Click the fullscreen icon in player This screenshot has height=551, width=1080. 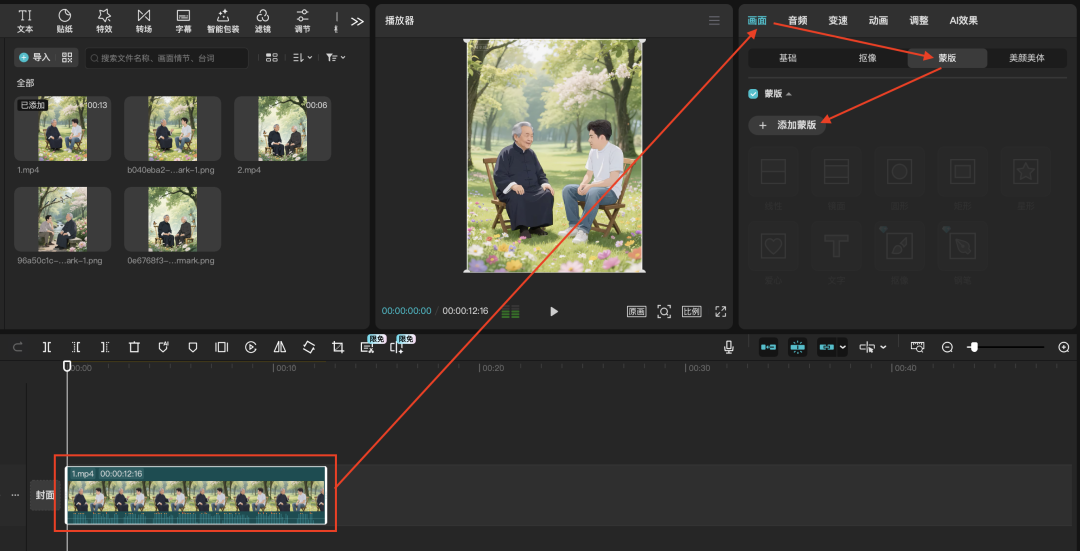coord(720,312)
